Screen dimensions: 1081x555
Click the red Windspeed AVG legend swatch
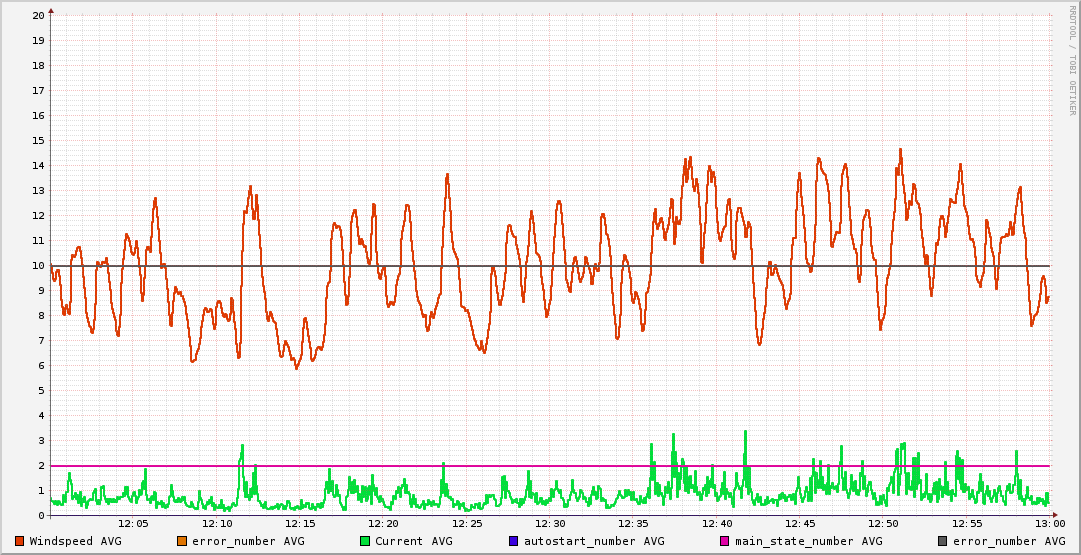point(20,541)
